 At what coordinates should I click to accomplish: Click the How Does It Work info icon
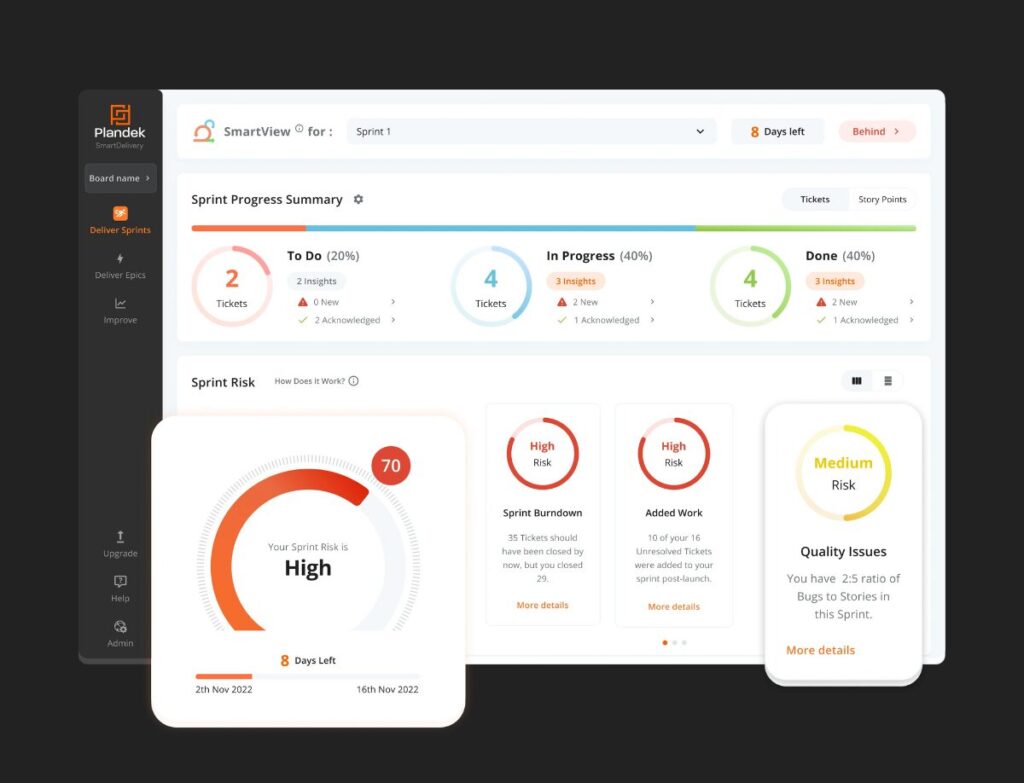[x=353, y=381]
